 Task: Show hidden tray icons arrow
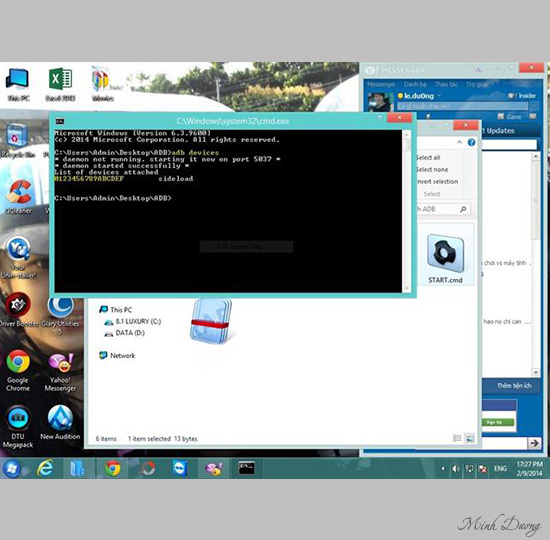point(443,469)
